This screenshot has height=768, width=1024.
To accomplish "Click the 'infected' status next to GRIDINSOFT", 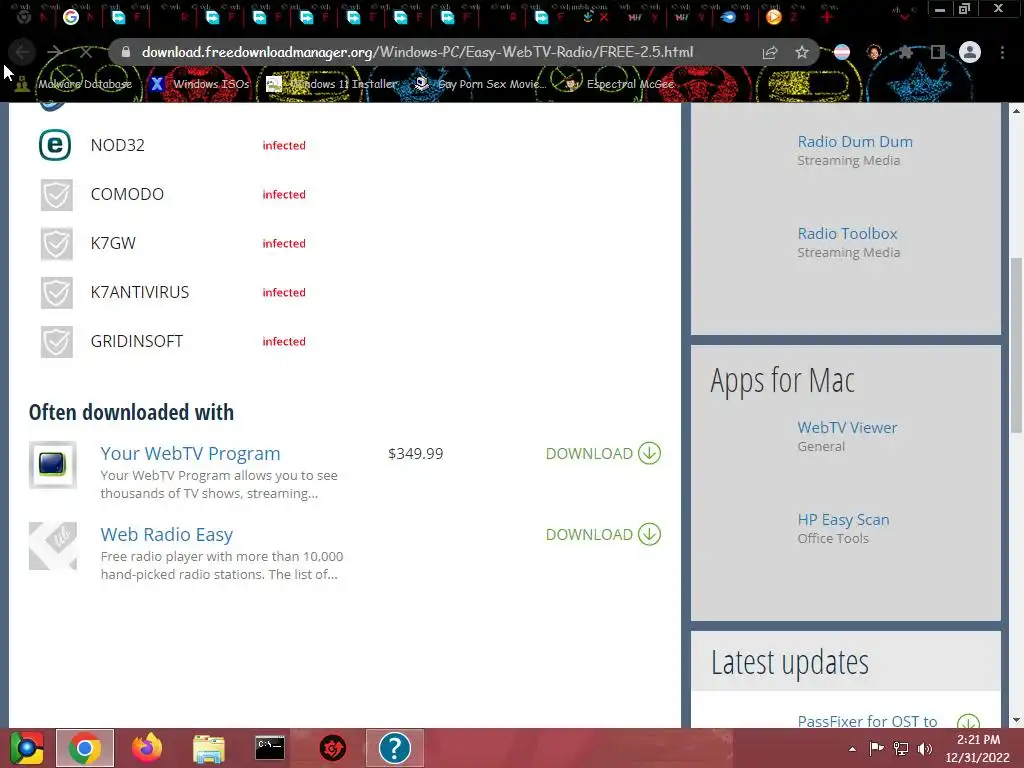I will click(x=284, y=342).
